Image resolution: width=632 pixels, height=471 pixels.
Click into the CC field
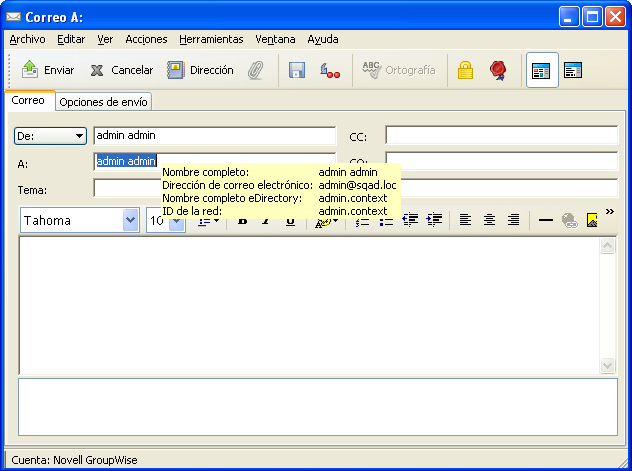(501, 135)
